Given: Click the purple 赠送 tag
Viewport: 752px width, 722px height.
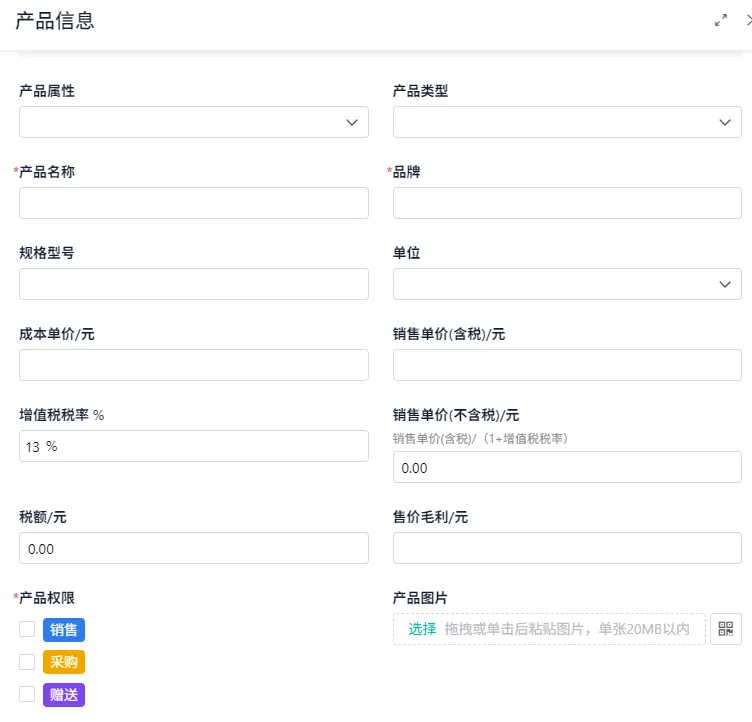Looking at the screenshot, I should (x=64, y=695).
